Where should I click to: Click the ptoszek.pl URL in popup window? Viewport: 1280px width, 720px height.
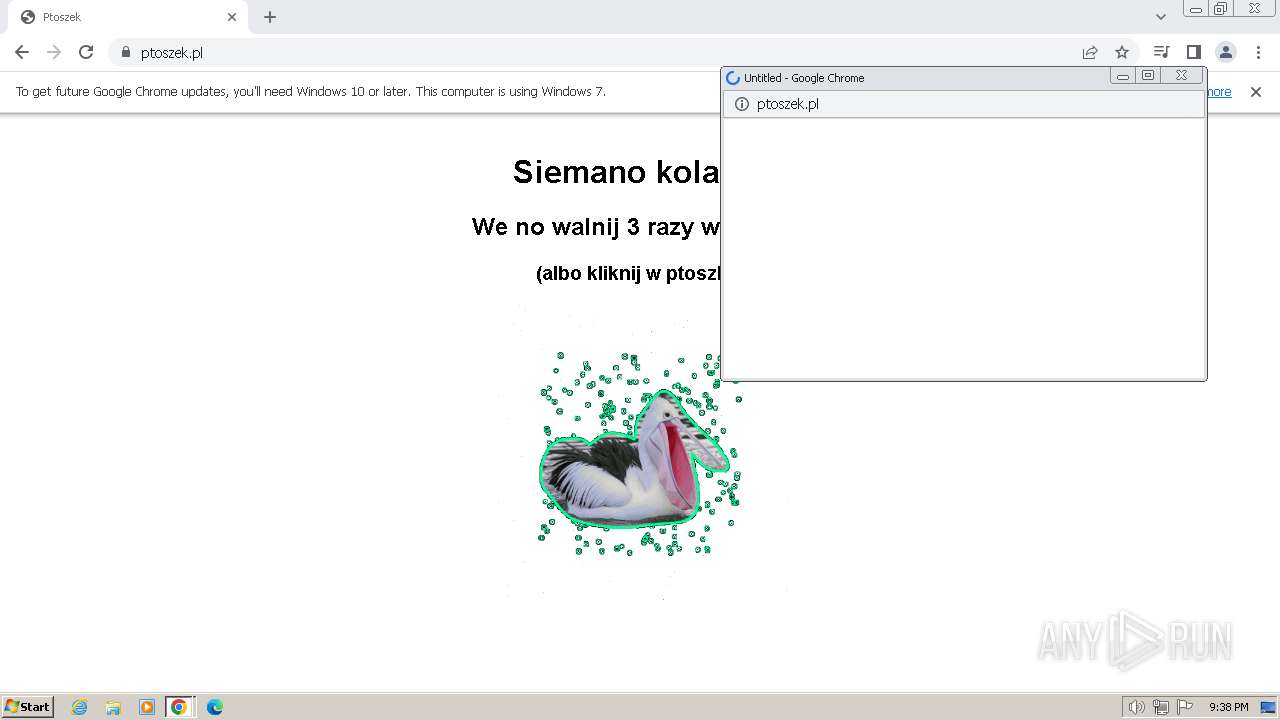(788, 104)
